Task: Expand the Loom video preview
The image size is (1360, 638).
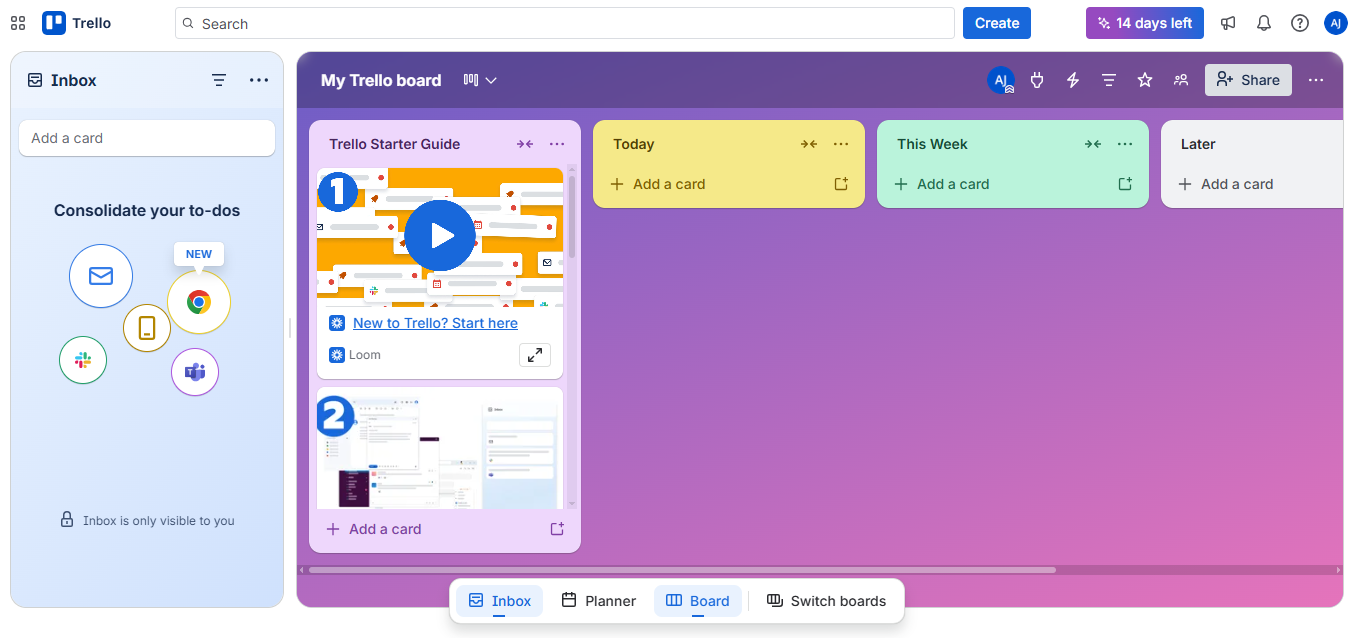Action: point(535,355)
